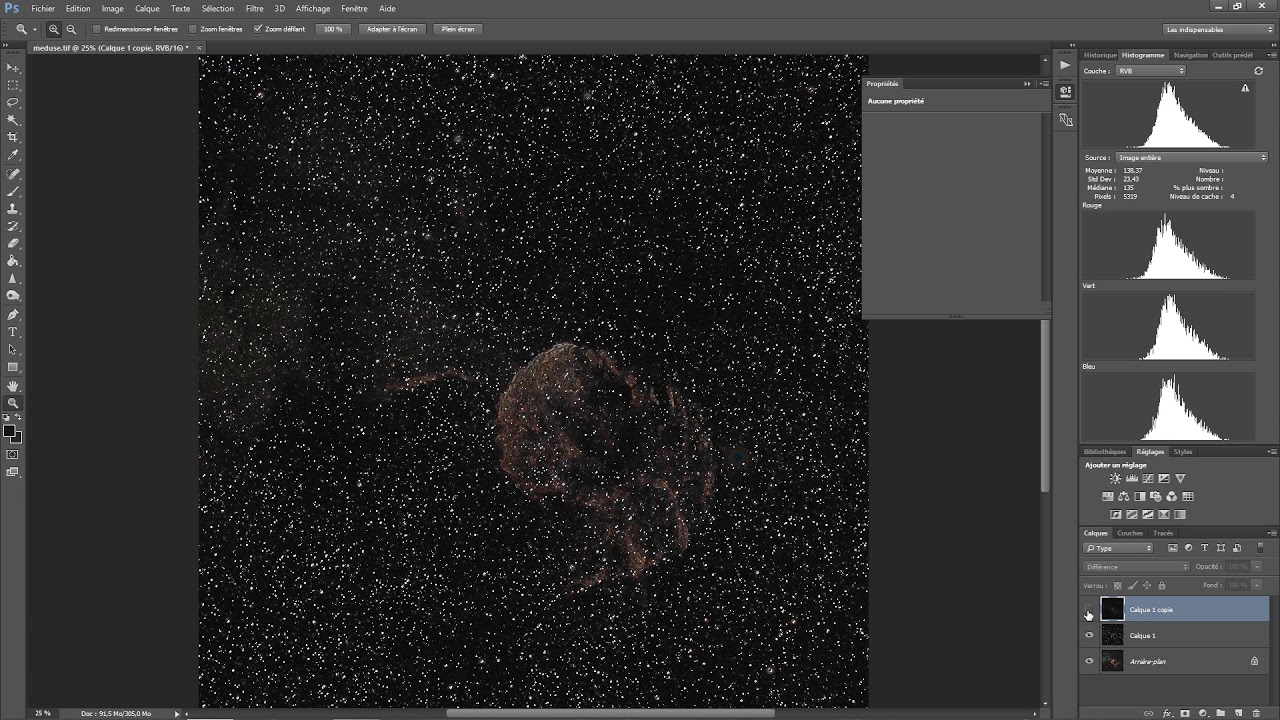
Task: Select the Clone Stamp tool
Action: 13,209
